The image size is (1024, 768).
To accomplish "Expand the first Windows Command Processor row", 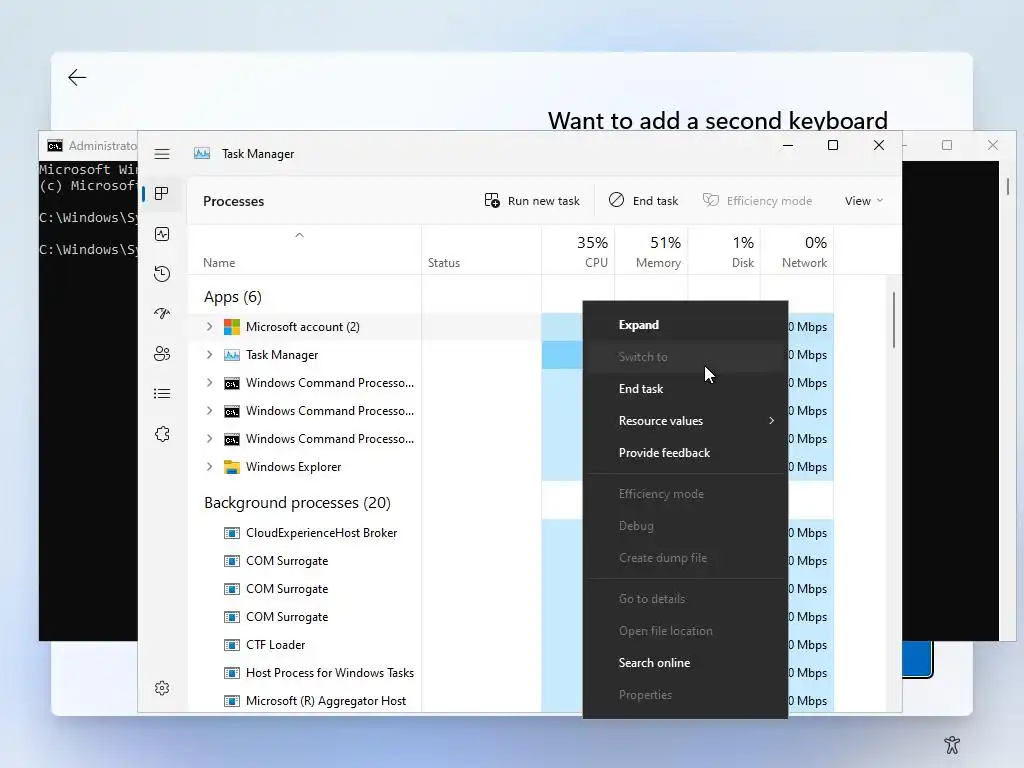I will tap(209, 383).
